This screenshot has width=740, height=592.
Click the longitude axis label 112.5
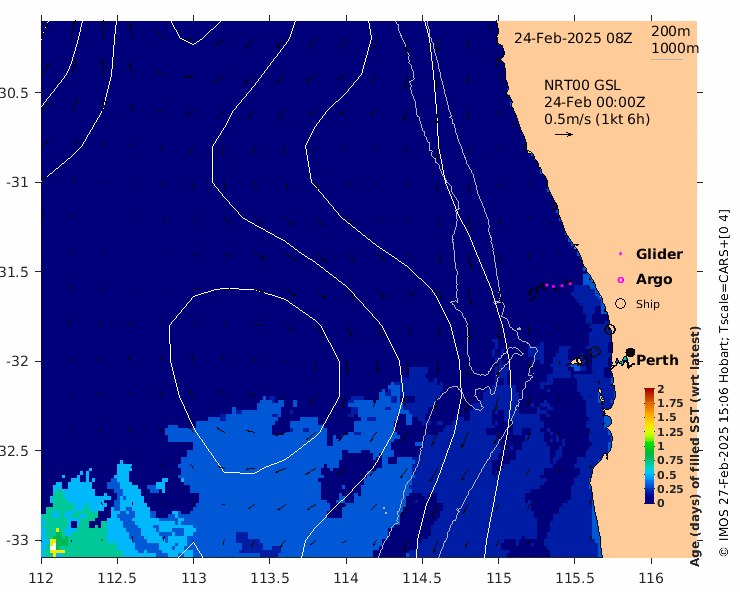117,578
